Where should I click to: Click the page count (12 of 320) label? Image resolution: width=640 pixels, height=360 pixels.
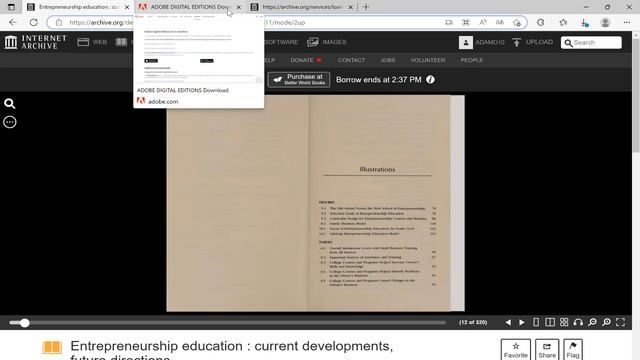click(x=473, y=322)
